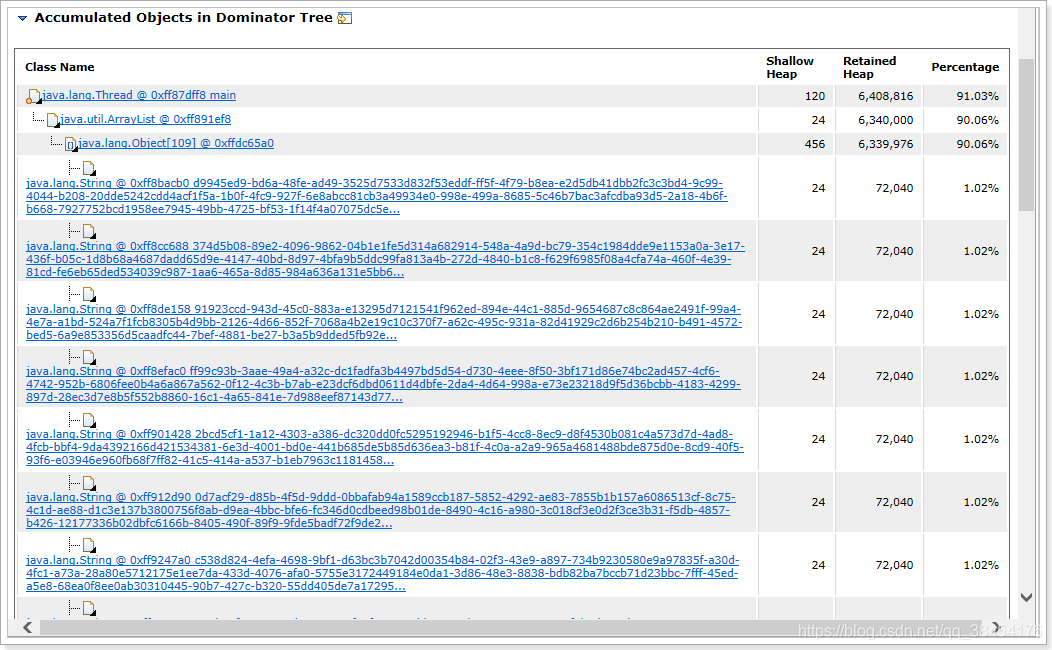Open the java.lang.String @ 0xff8cc688 link
Viewport: 1052px width, 650px height.
click(x=385, y=259)
